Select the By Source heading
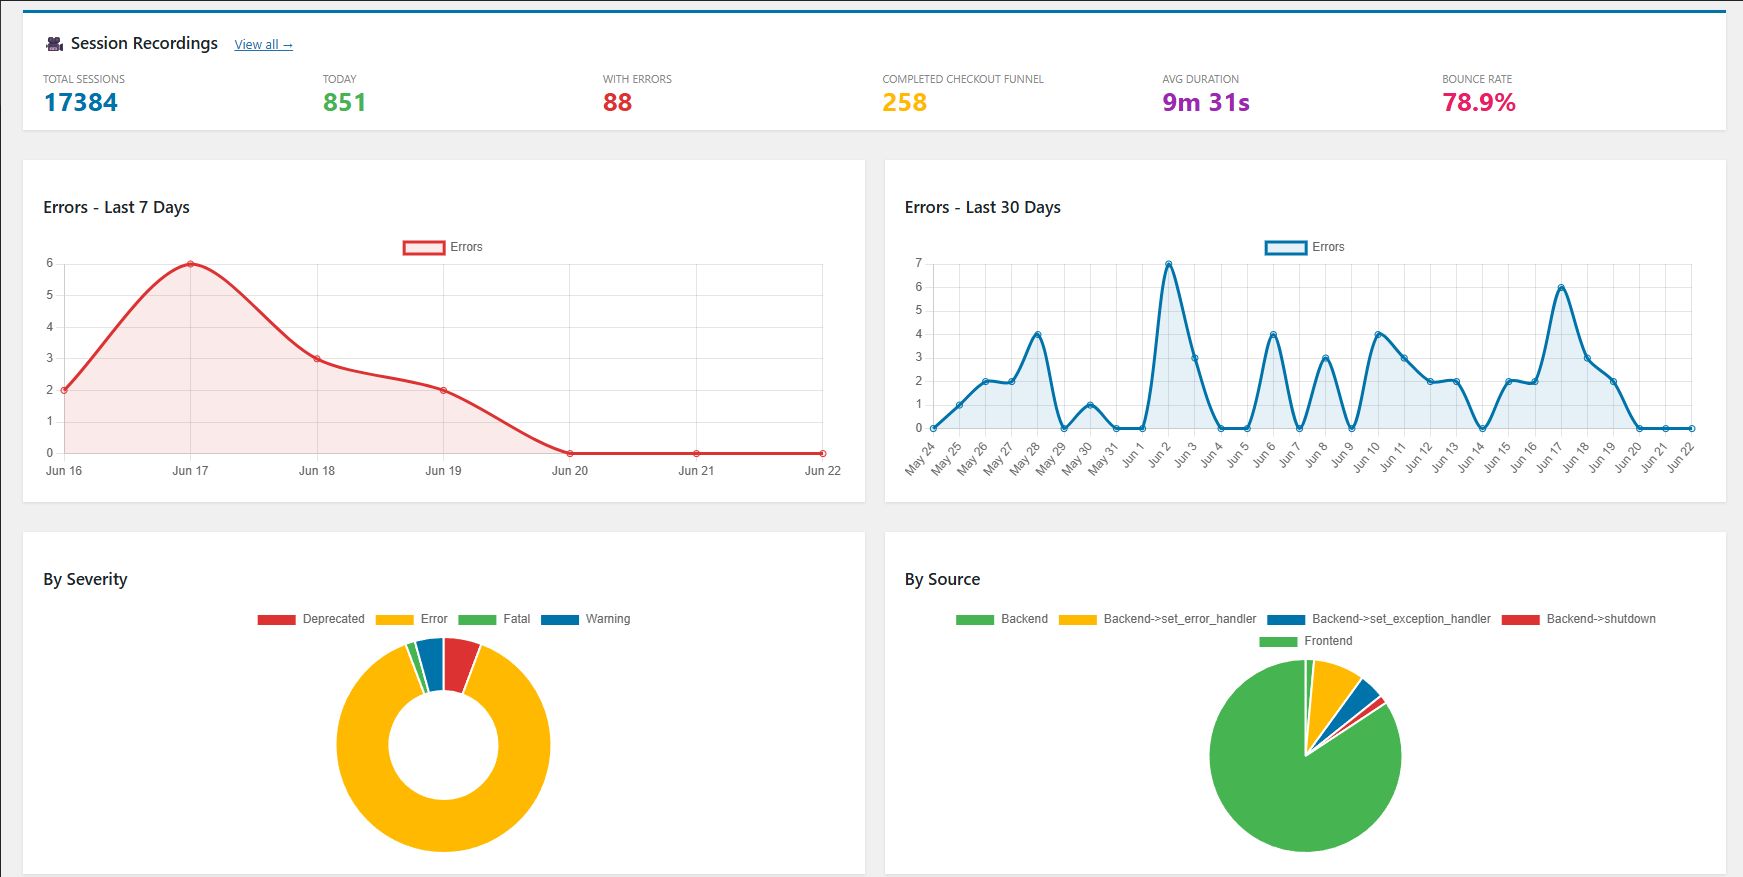The height and width of the screenshot is (877, 1743). coord(942,579)
